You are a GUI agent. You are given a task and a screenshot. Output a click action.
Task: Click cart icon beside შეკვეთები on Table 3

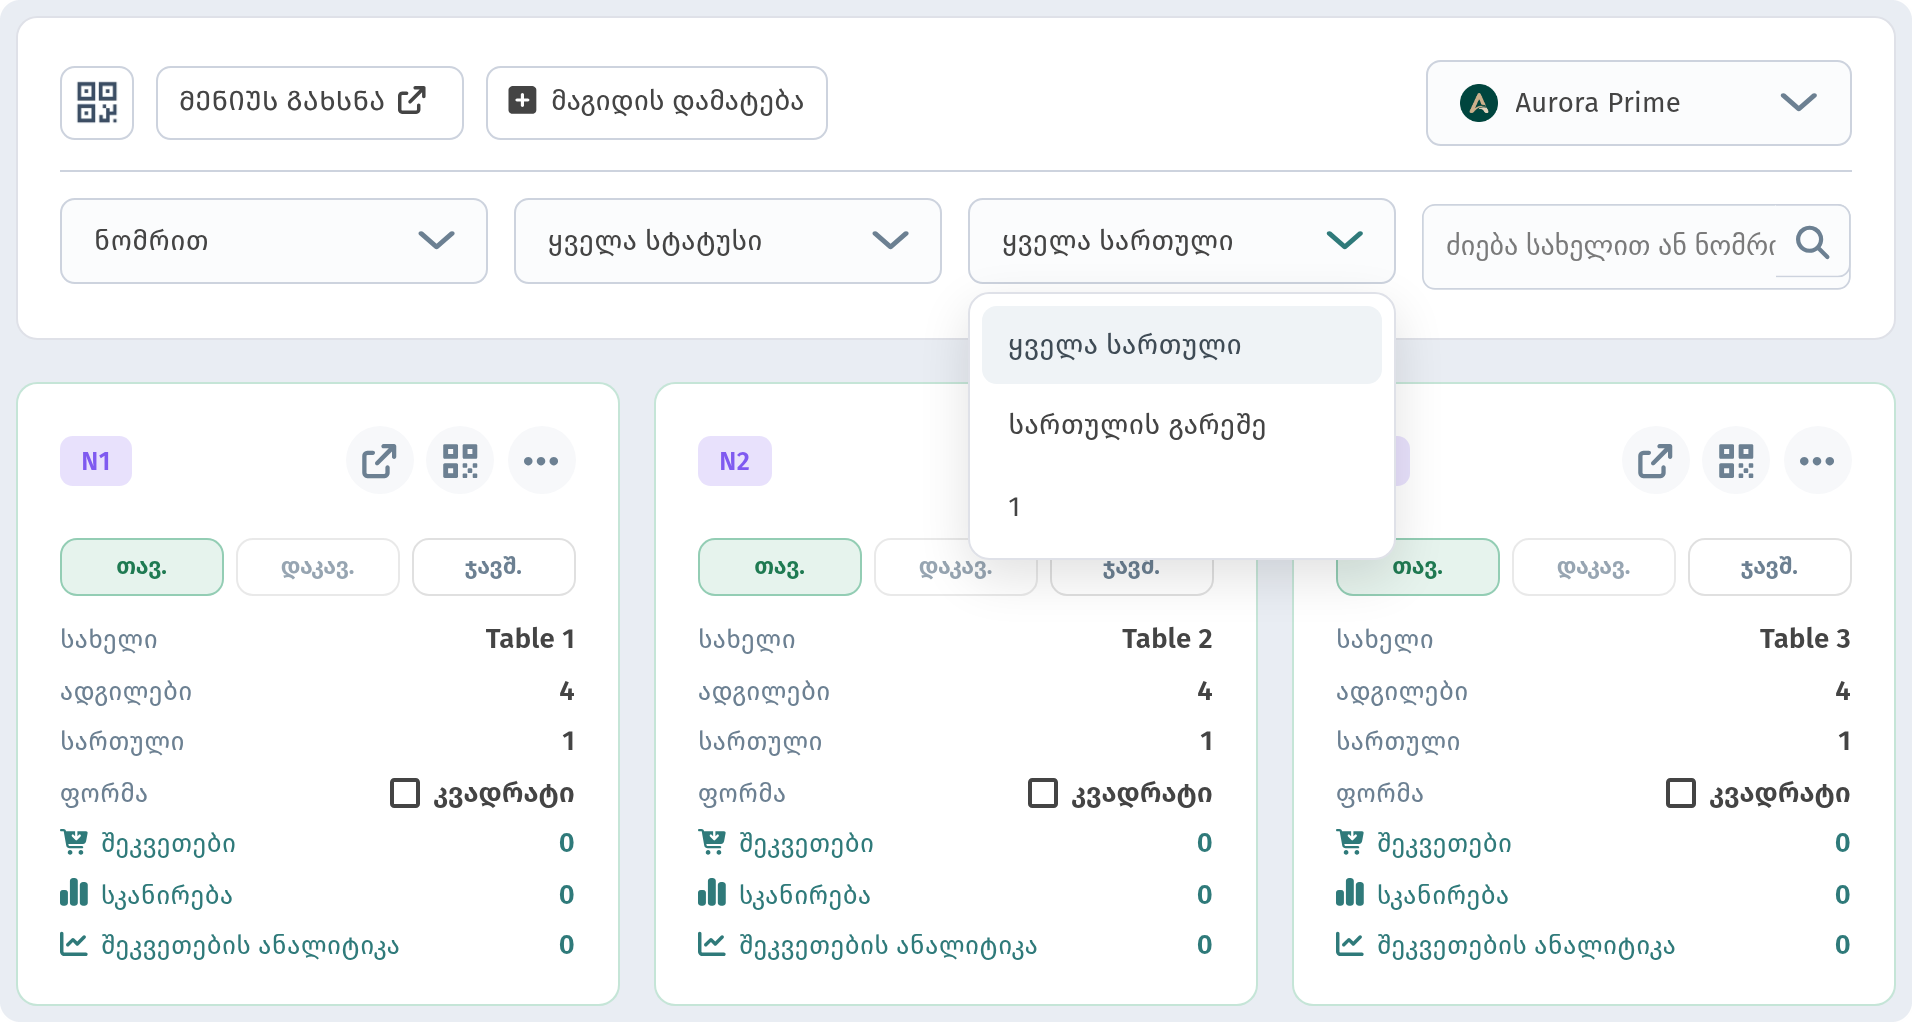coord(1350,843)
